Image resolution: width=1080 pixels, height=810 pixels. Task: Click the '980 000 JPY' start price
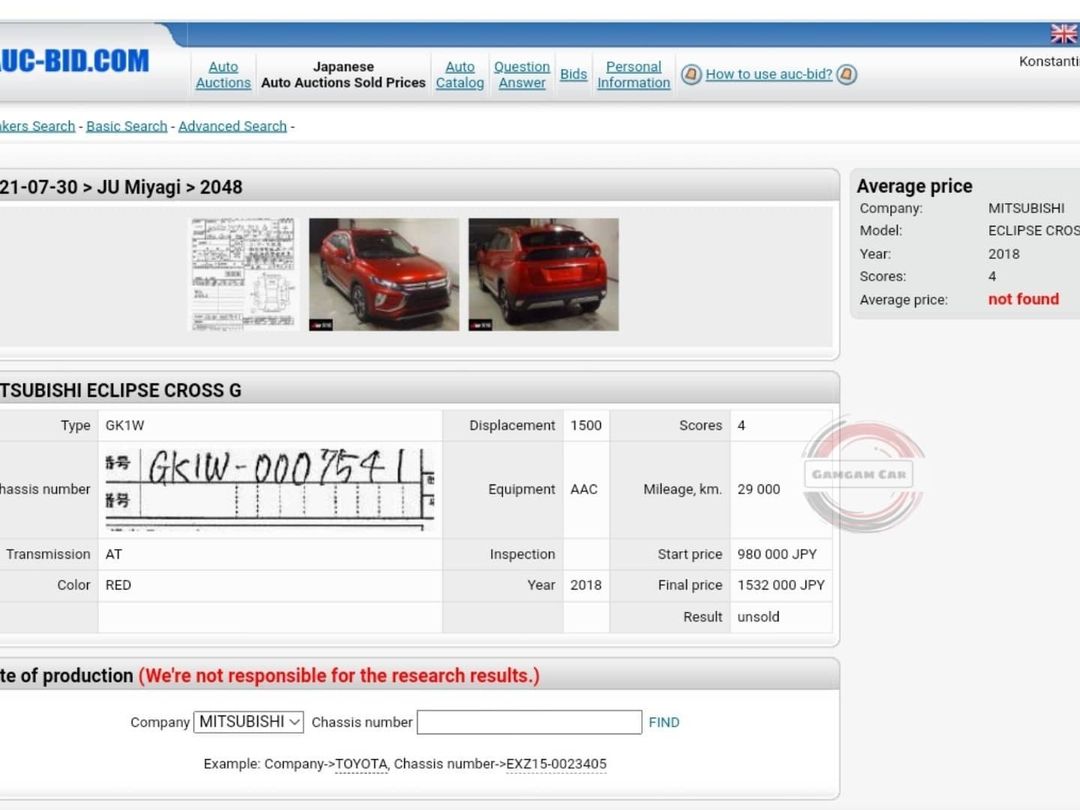(777, 554)
